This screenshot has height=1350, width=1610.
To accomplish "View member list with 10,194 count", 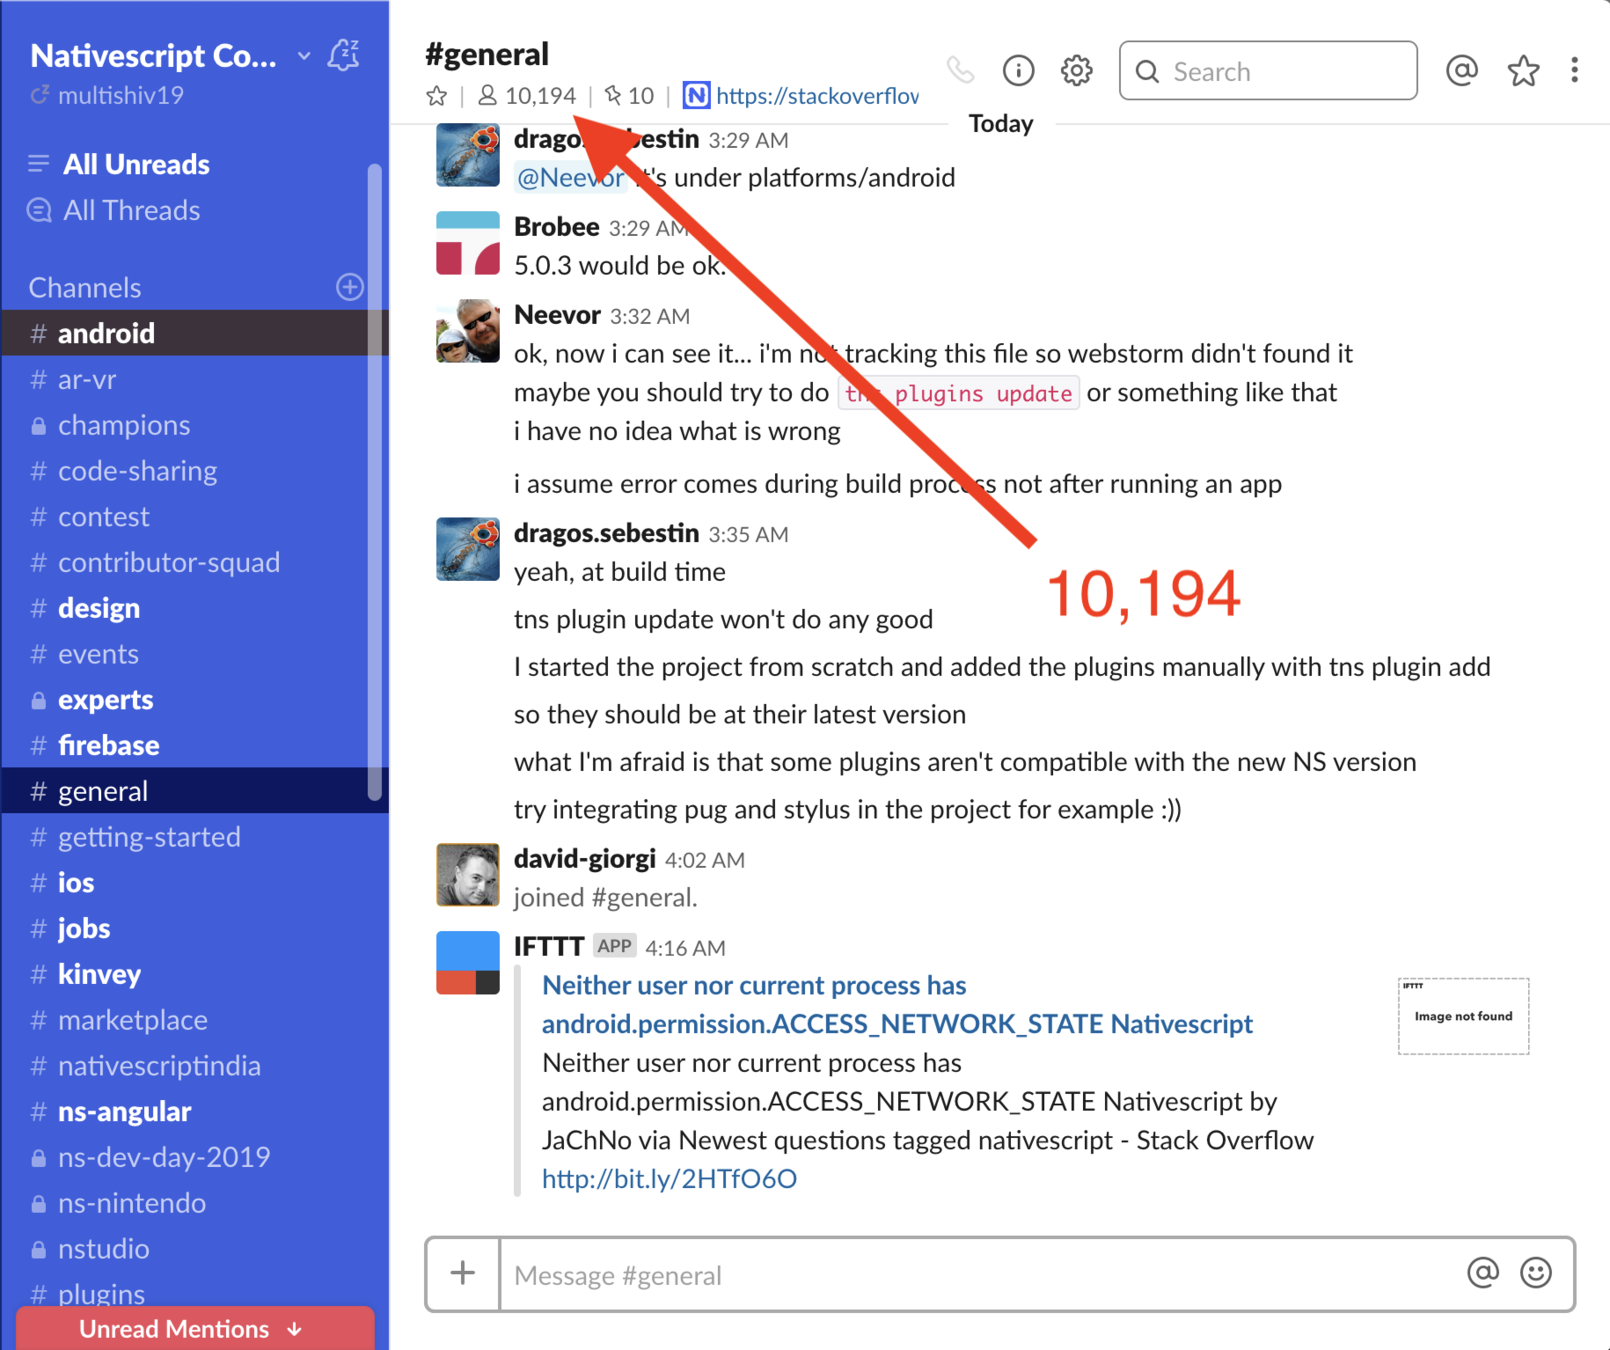I will click(x=527, y=96).
